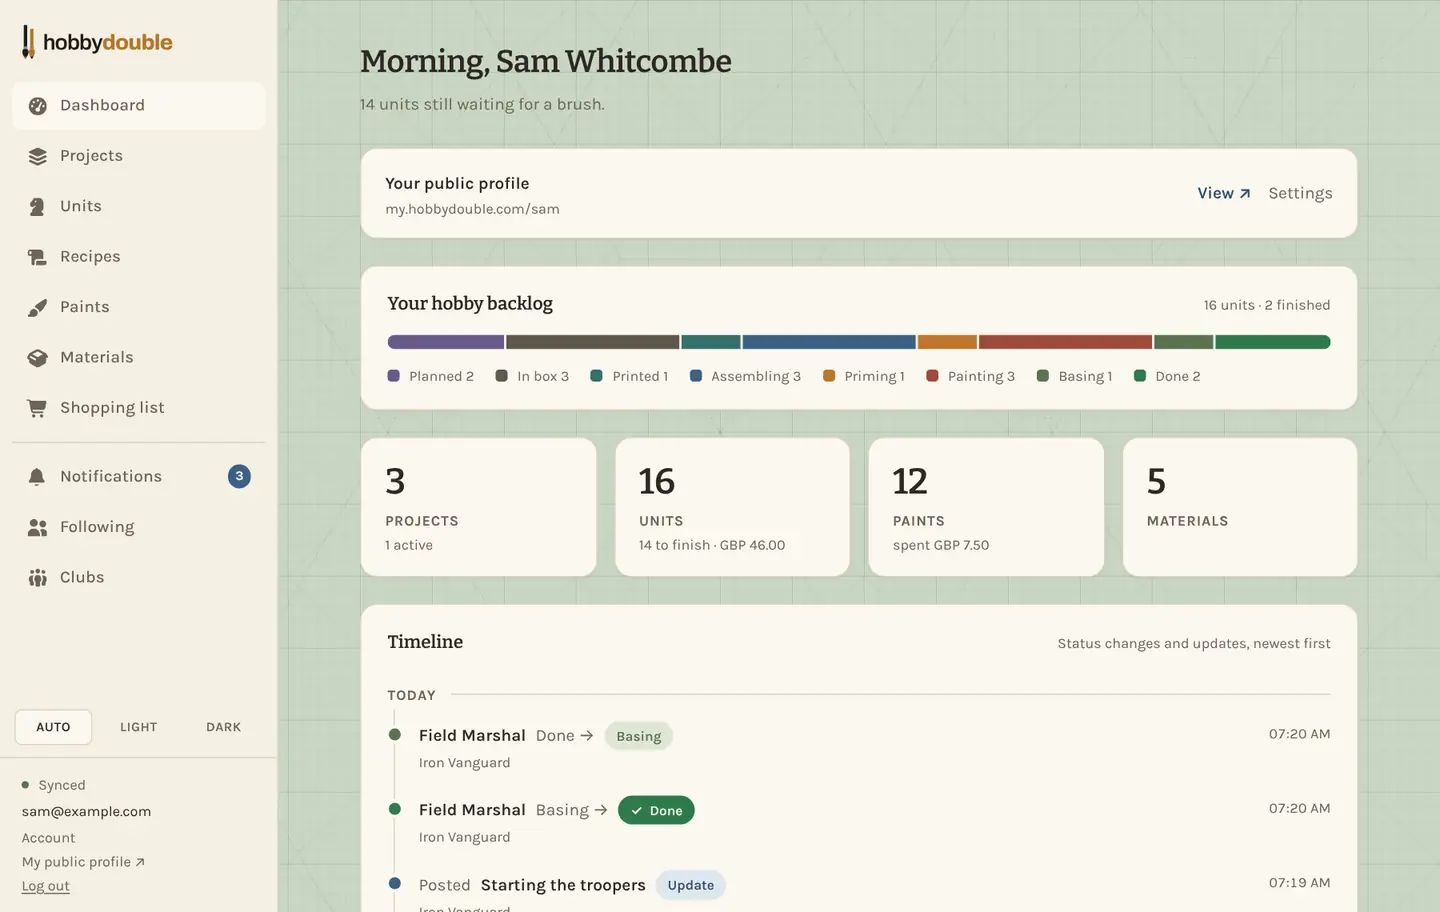Switch theme to Dark
Viewport: 1440px width, 912px height.
pos(224,727)
